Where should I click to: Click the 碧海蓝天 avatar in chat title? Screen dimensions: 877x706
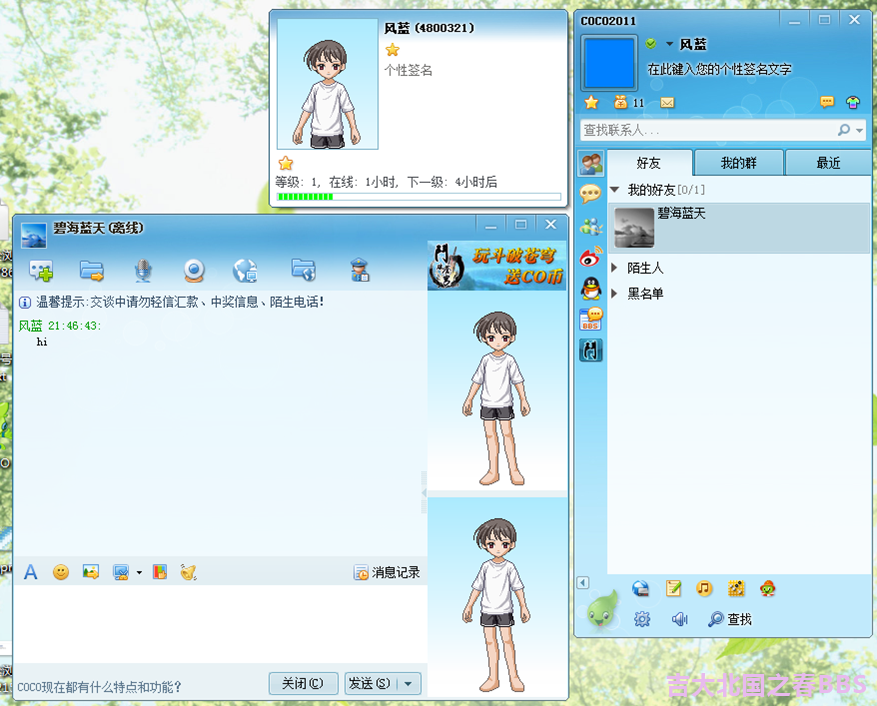[x=34, y=235]
